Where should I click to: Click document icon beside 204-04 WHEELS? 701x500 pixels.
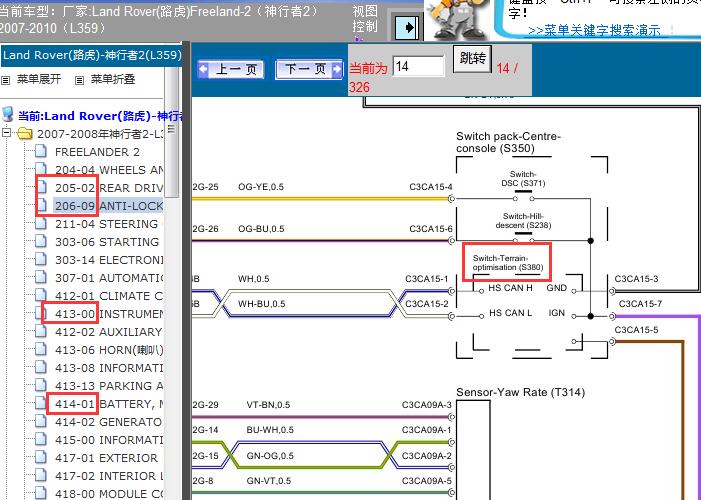coord(41,169)
